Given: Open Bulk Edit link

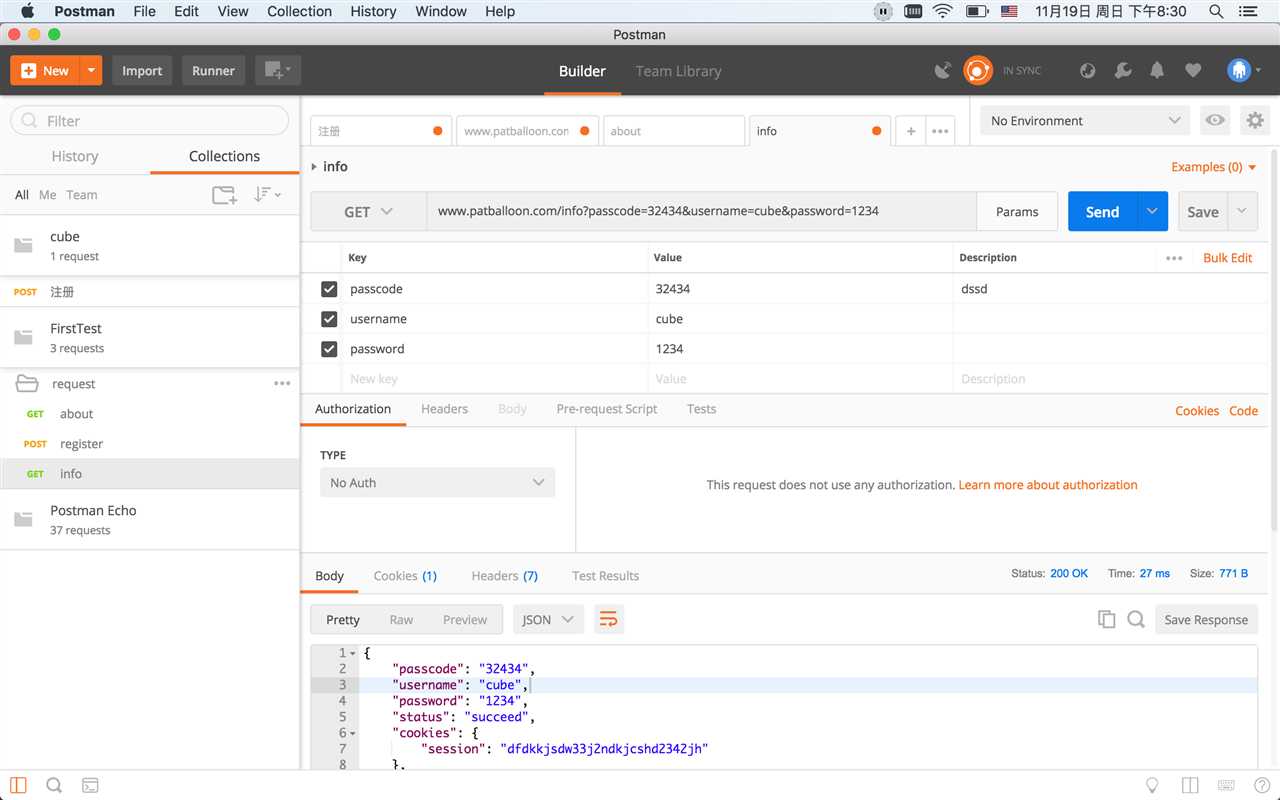Looking at the screenshot, I should [x=1227, y=258].
